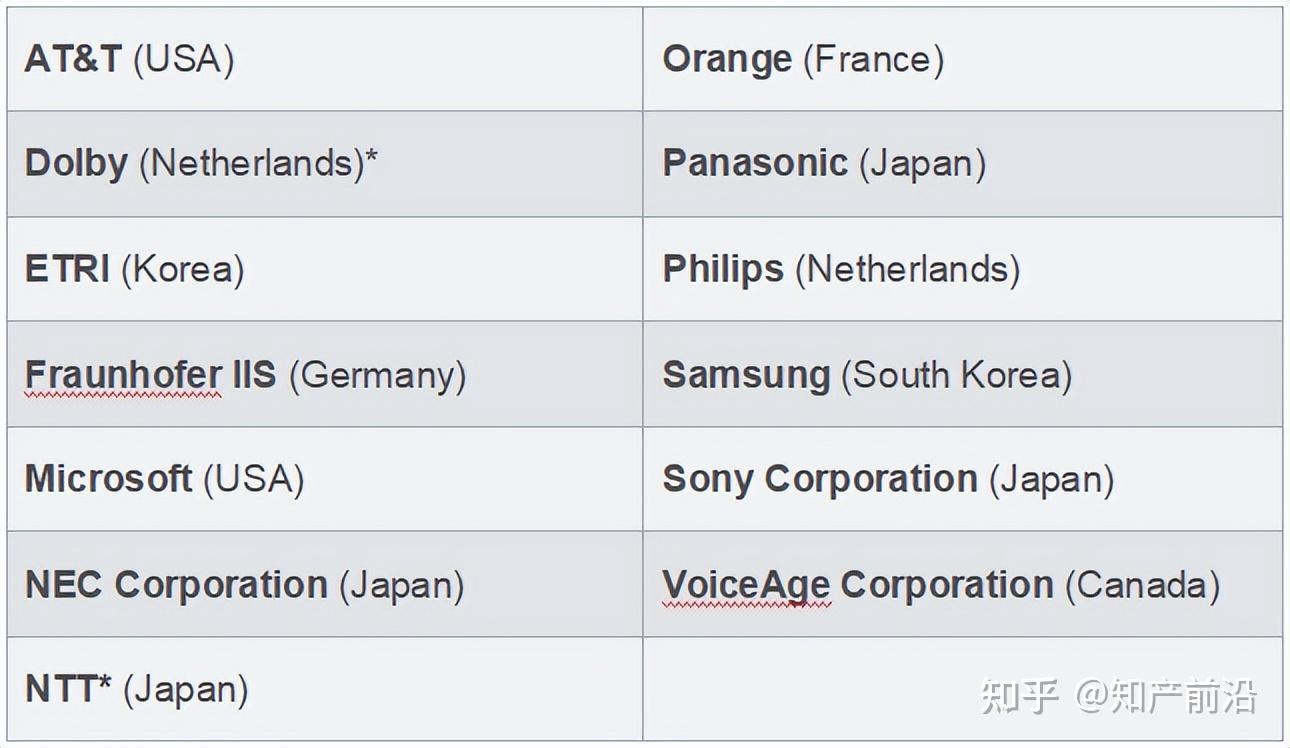Click the ETRI (Korea) cell
This screenshot has width=1290, height=748.
coord(324,269)
